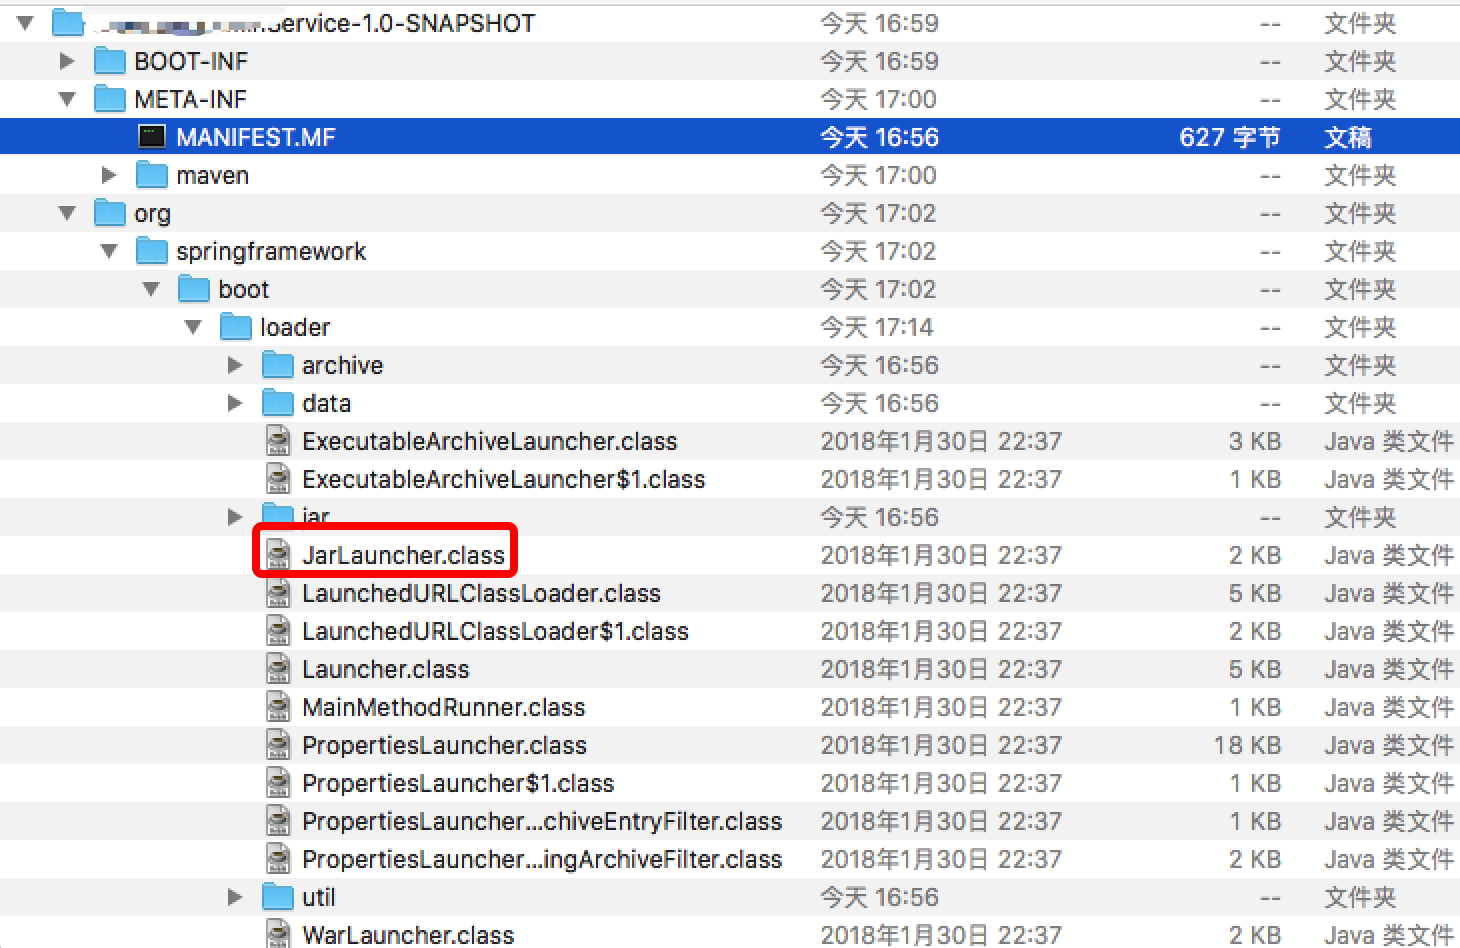Image resolution: width=1460 pixels, height=948 pixels.
Task: Click PropertiesLauncher.class file icon
Action: tap(278, 745)
